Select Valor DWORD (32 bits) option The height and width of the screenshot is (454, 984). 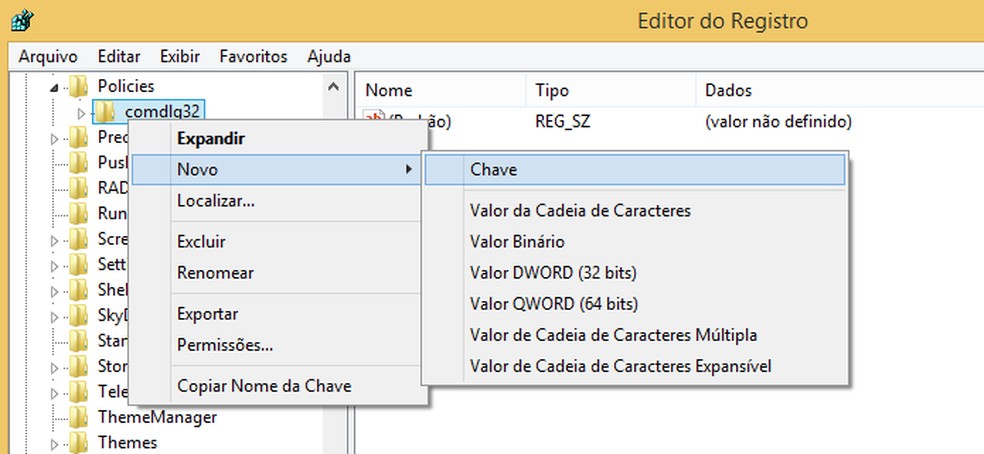click(553, 273)
